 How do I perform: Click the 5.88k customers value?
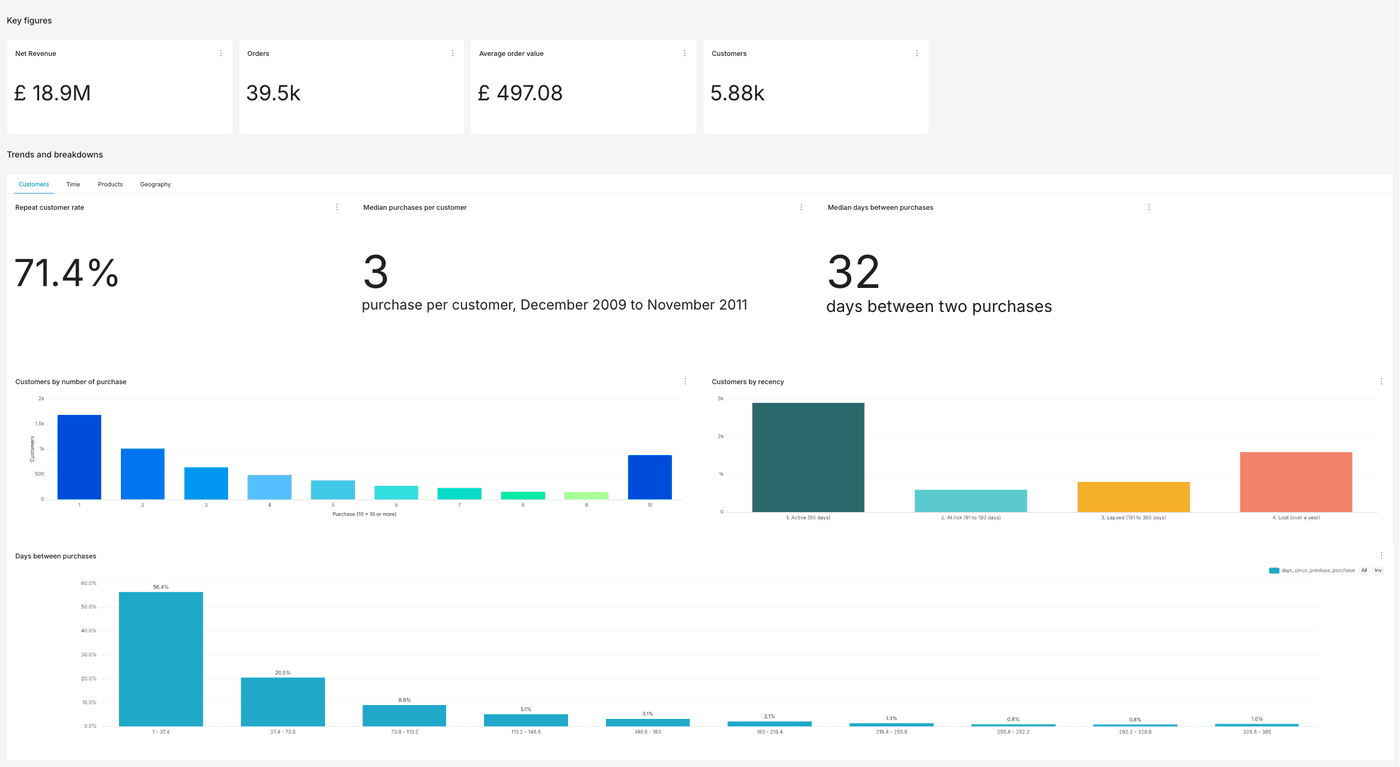click(738, 93)
